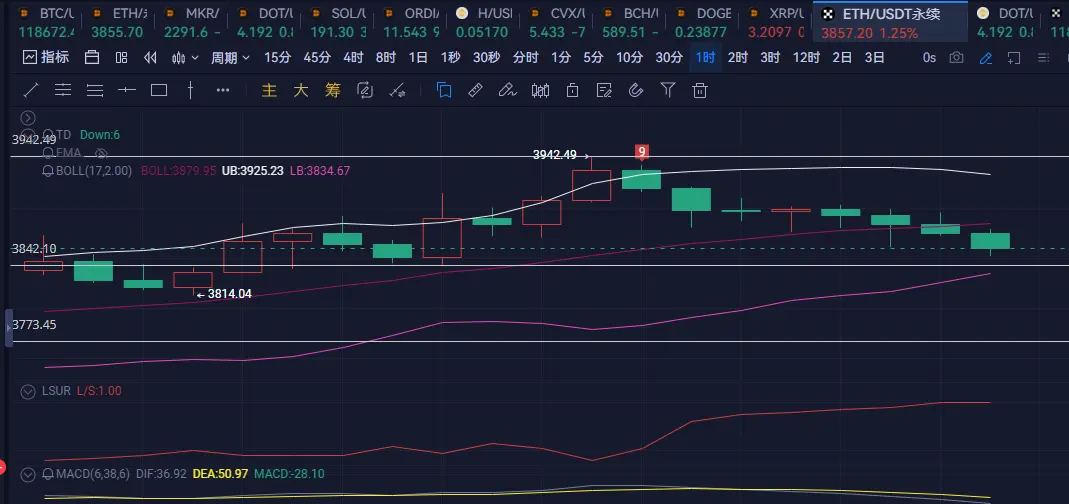Open the SOL/U ticker tab
Image resolution: width=1069 pixels, height=504 pixels.
340,23
